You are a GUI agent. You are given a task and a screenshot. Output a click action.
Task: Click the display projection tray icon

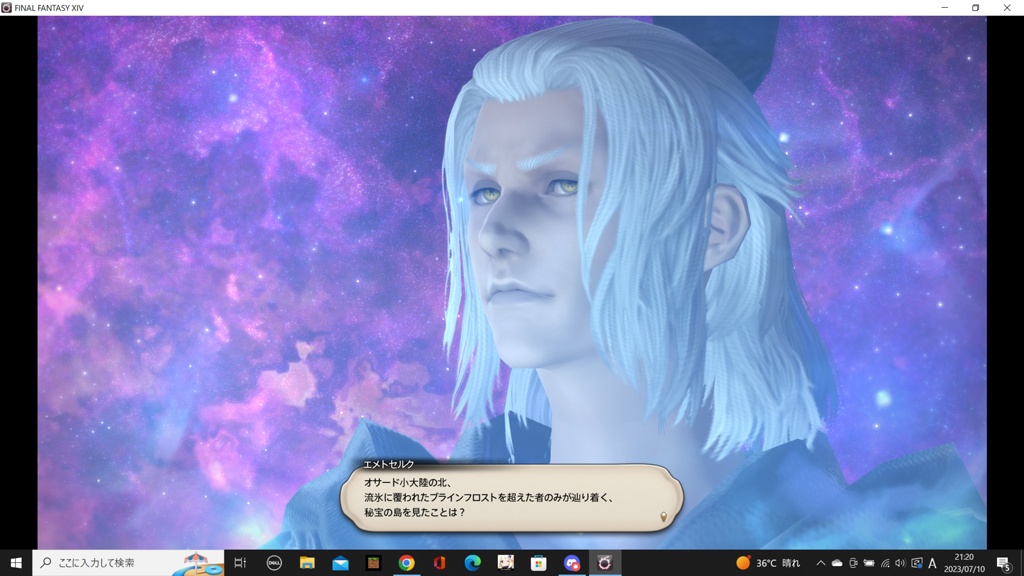pyautogui.click(x=917, y=563)
